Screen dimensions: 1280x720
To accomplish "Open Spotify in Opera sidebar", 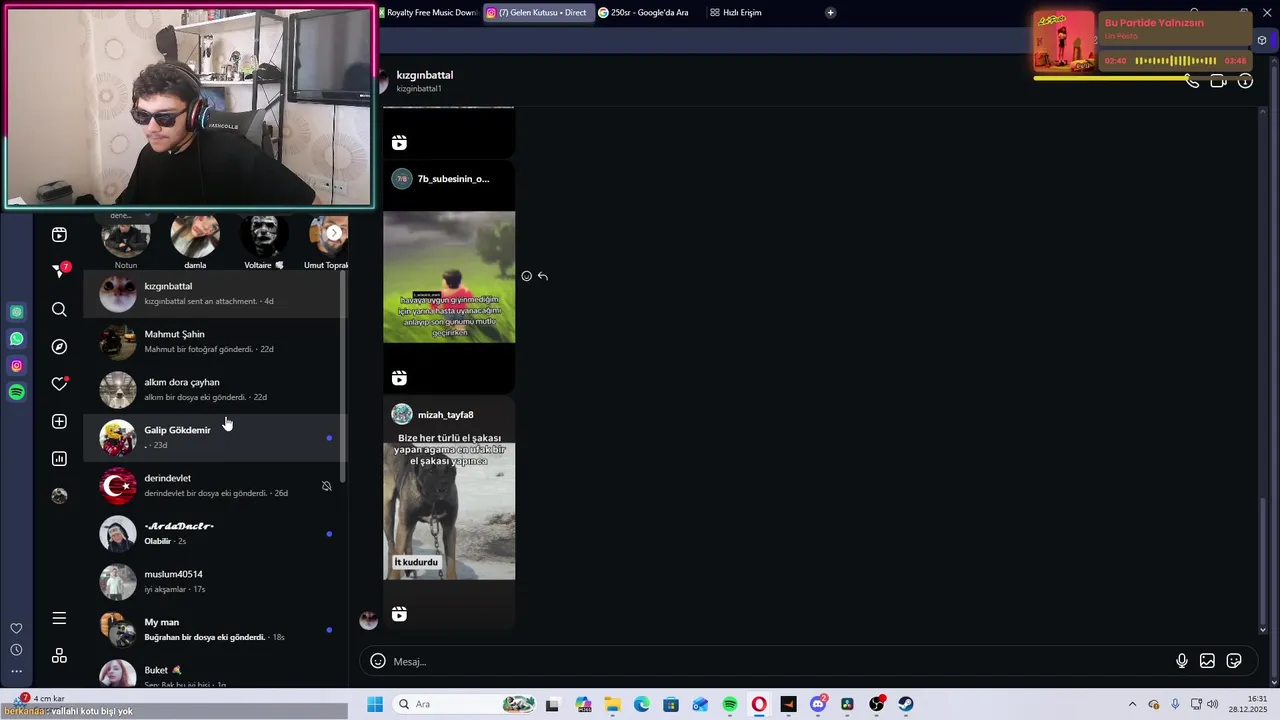I will click(x=16, y=393).
